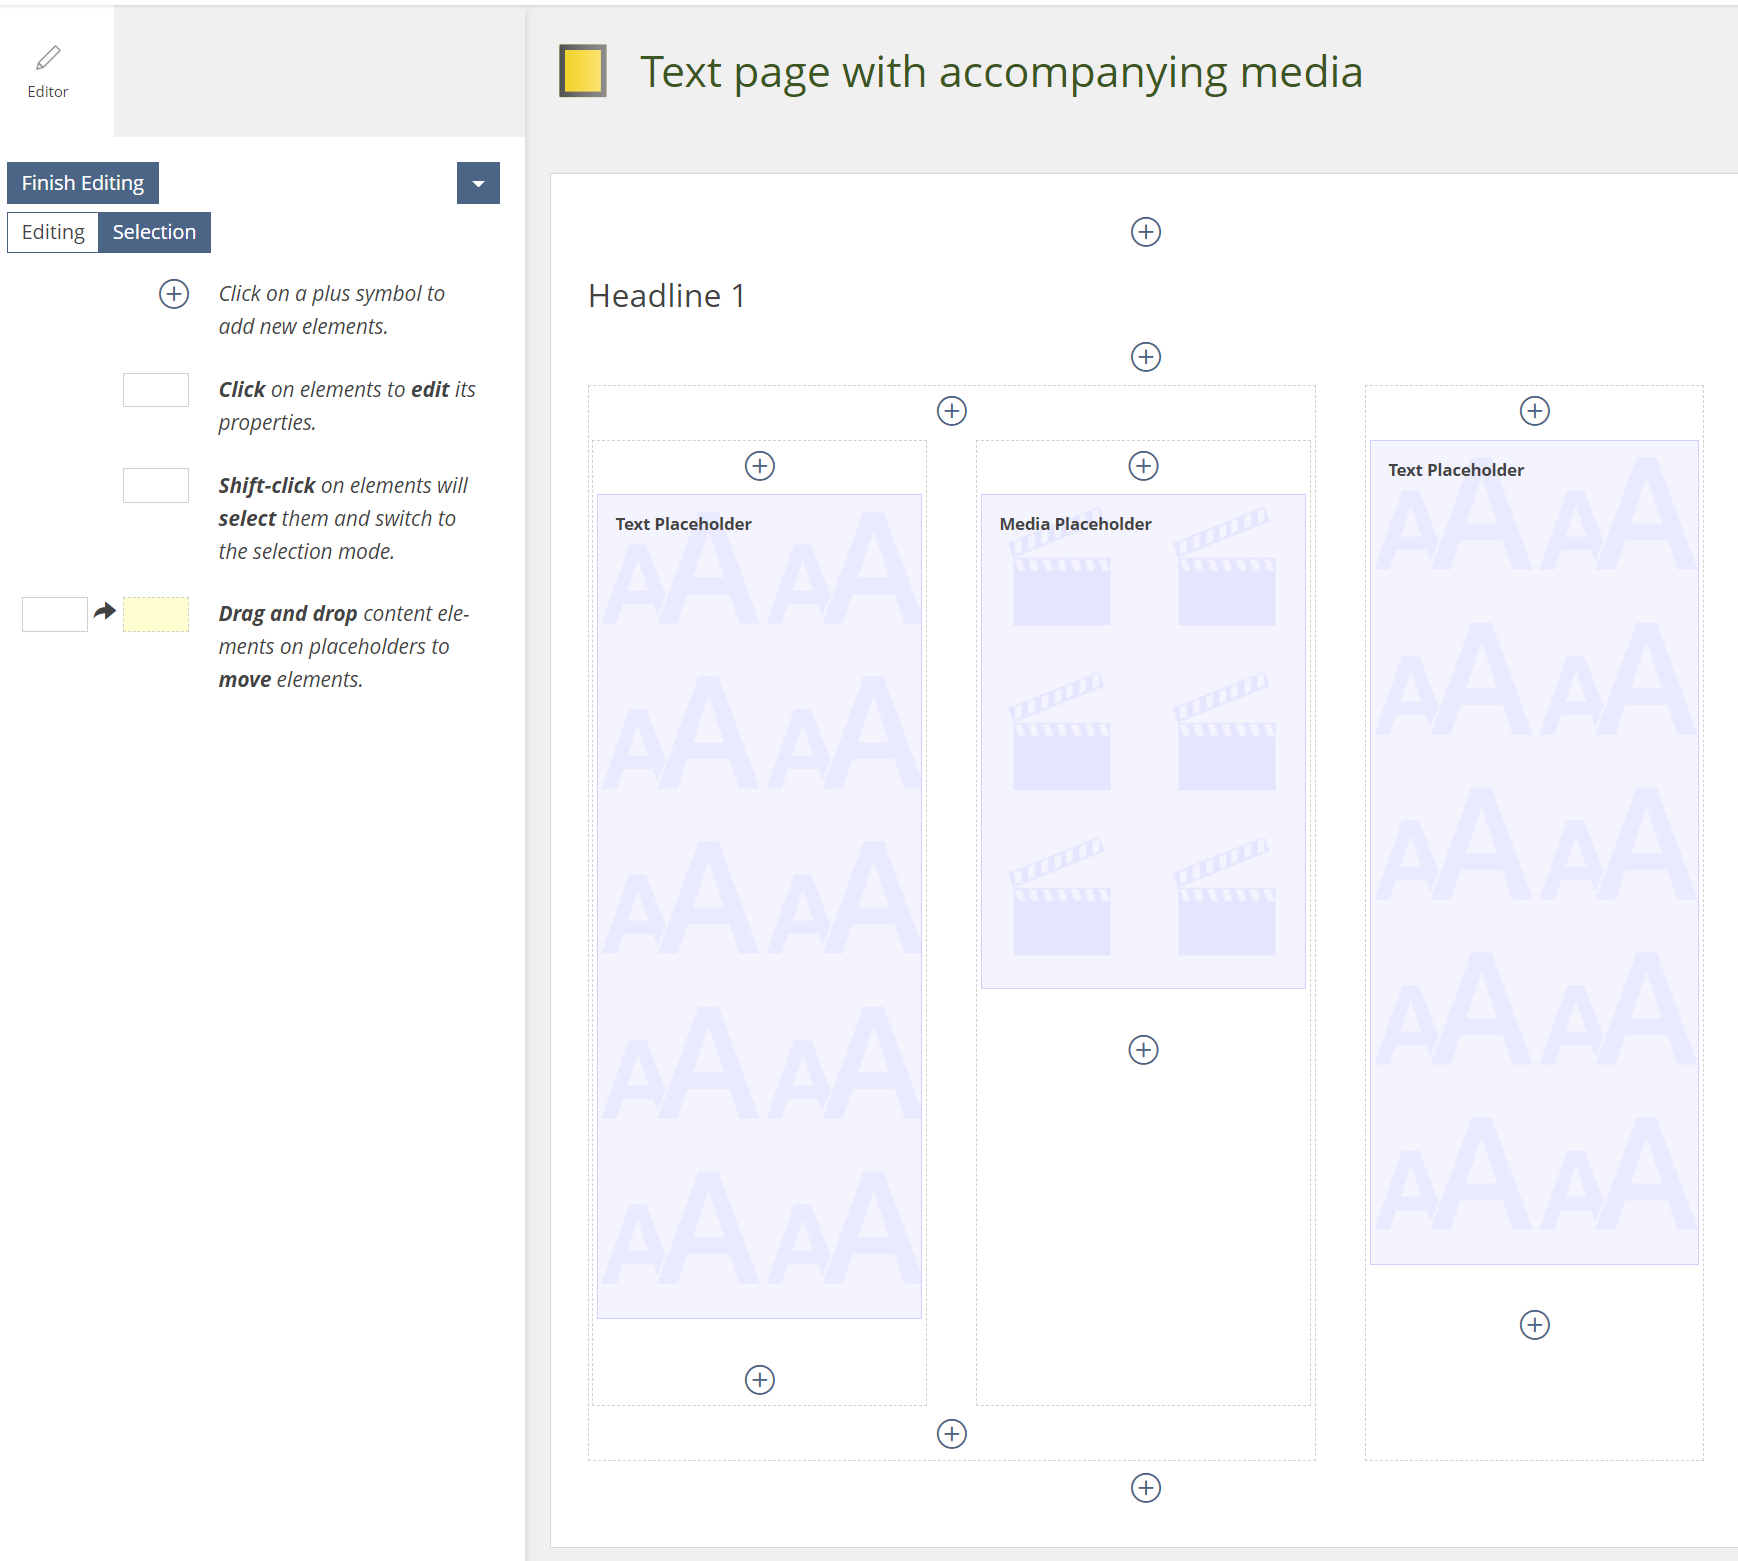Switch to Selection mode
This screenshot has height=1561, width=1738.
point(154,232)
